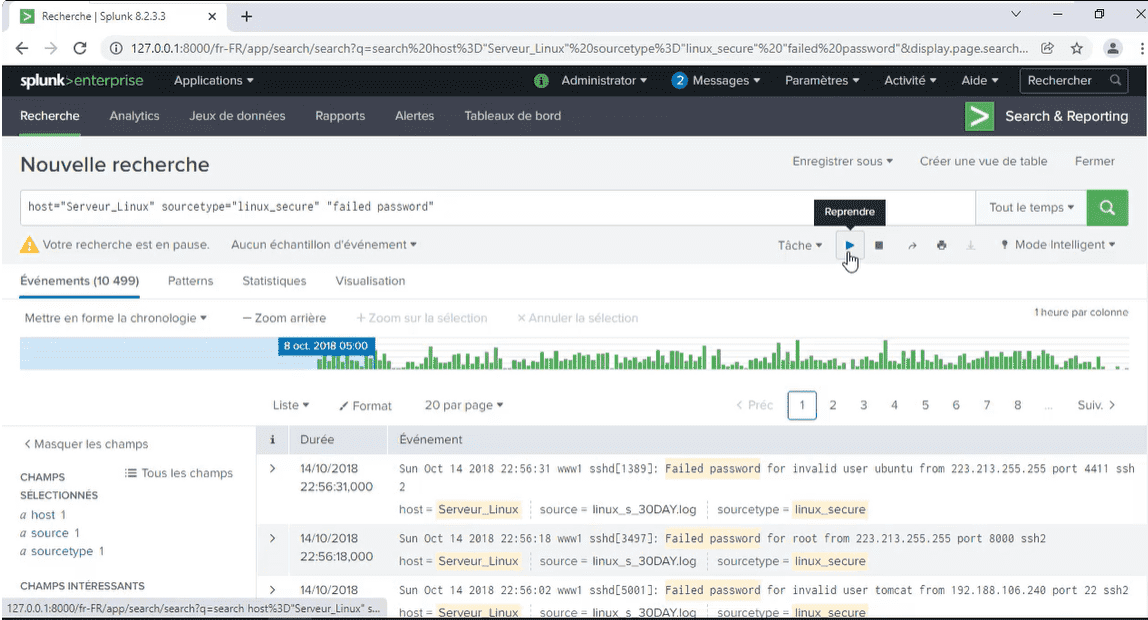
Task: Click the selected field host
Action: pyautogui.click(x=42, y=515)
